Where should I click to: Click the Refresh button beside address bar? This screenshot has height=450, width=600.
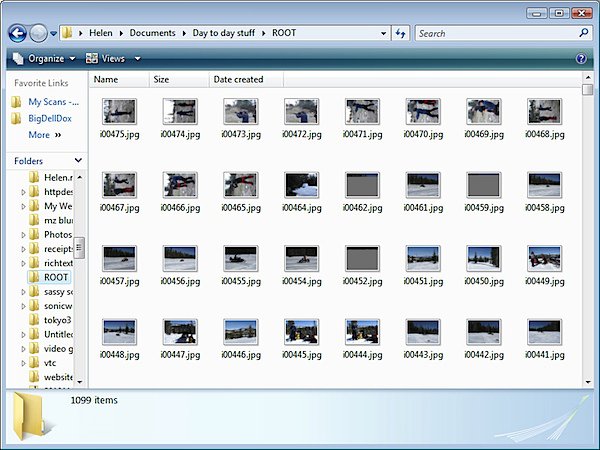(400, 33)
